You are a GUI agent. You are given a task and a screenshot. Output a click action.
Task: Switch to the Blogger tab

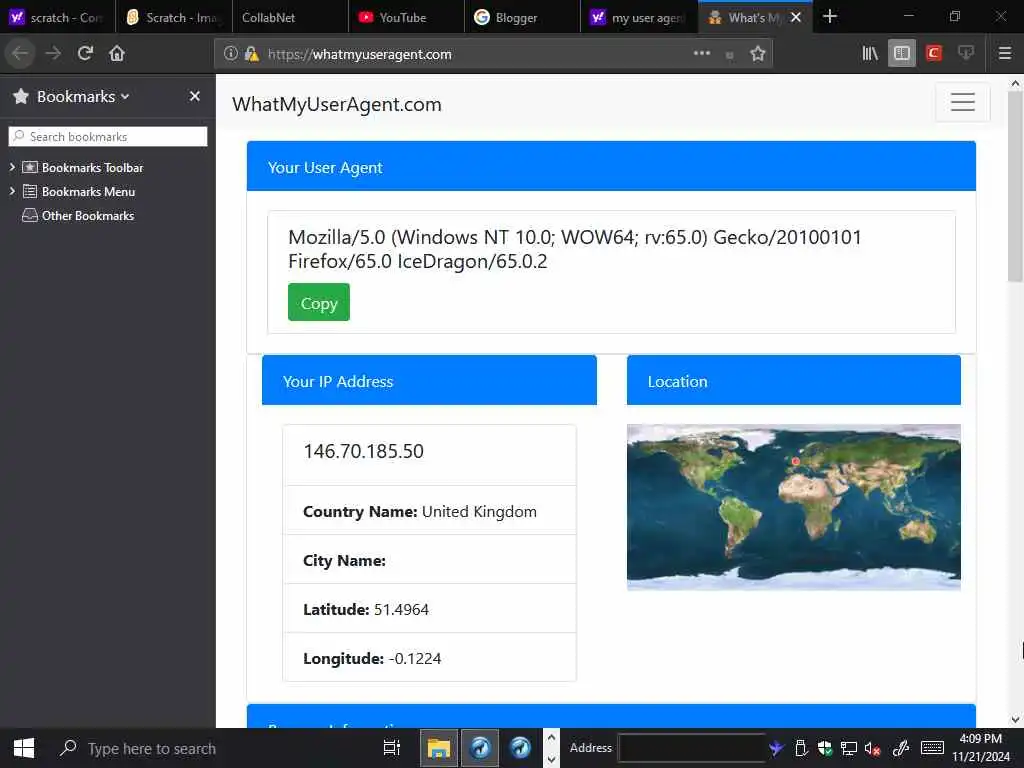tap(522, 17)
